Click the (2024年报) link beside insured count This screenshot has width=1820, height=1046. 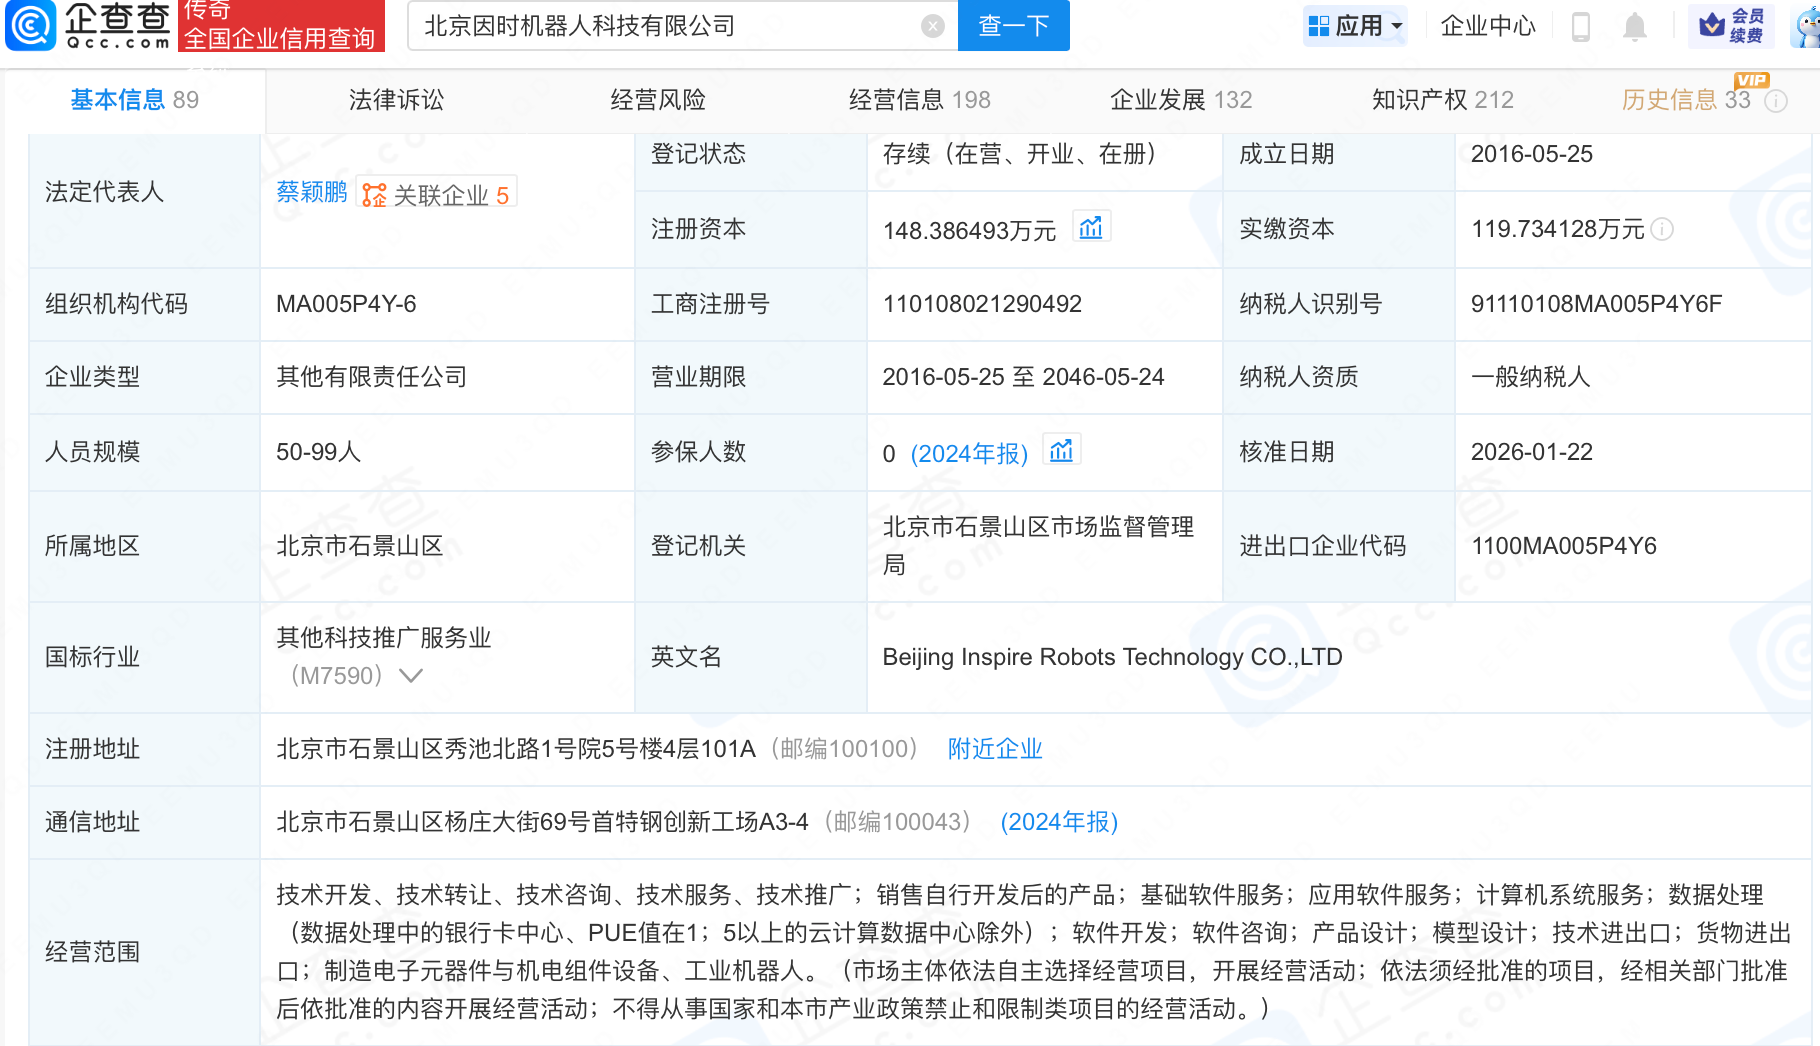click(x=969, y=454)
